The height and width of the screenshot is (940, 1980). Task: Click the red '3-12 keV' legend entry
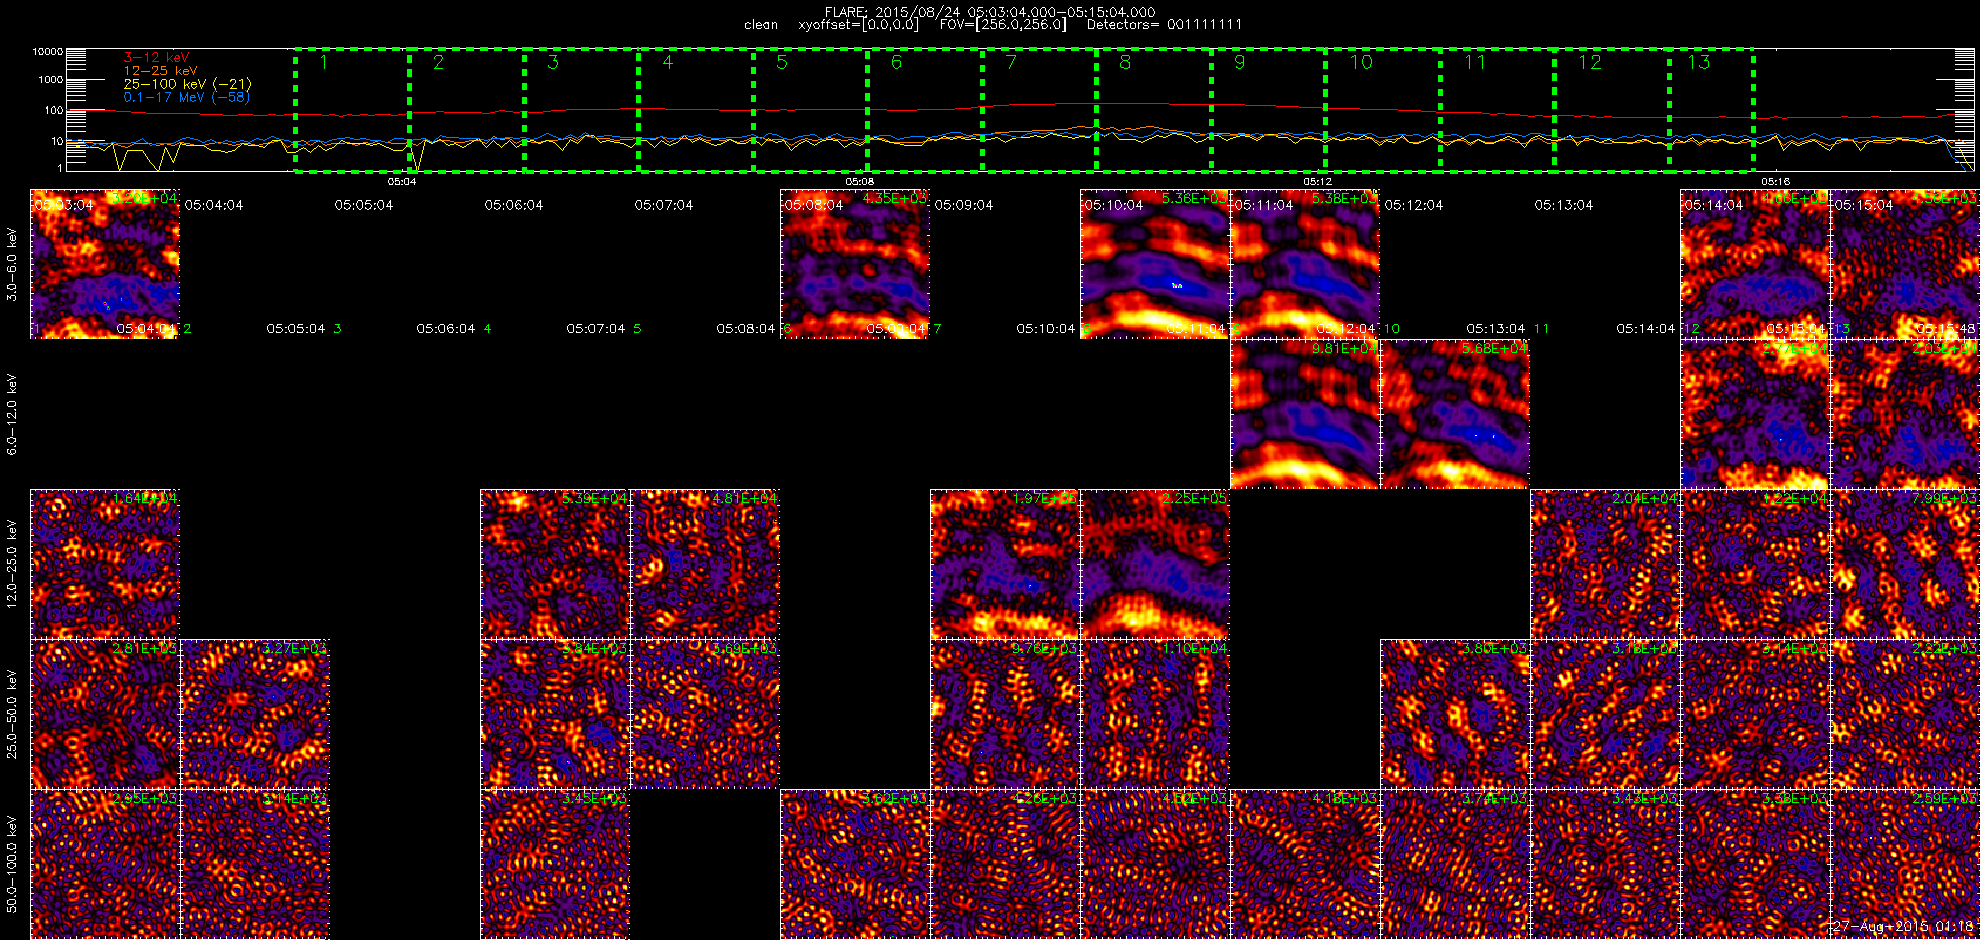[156, 58]
